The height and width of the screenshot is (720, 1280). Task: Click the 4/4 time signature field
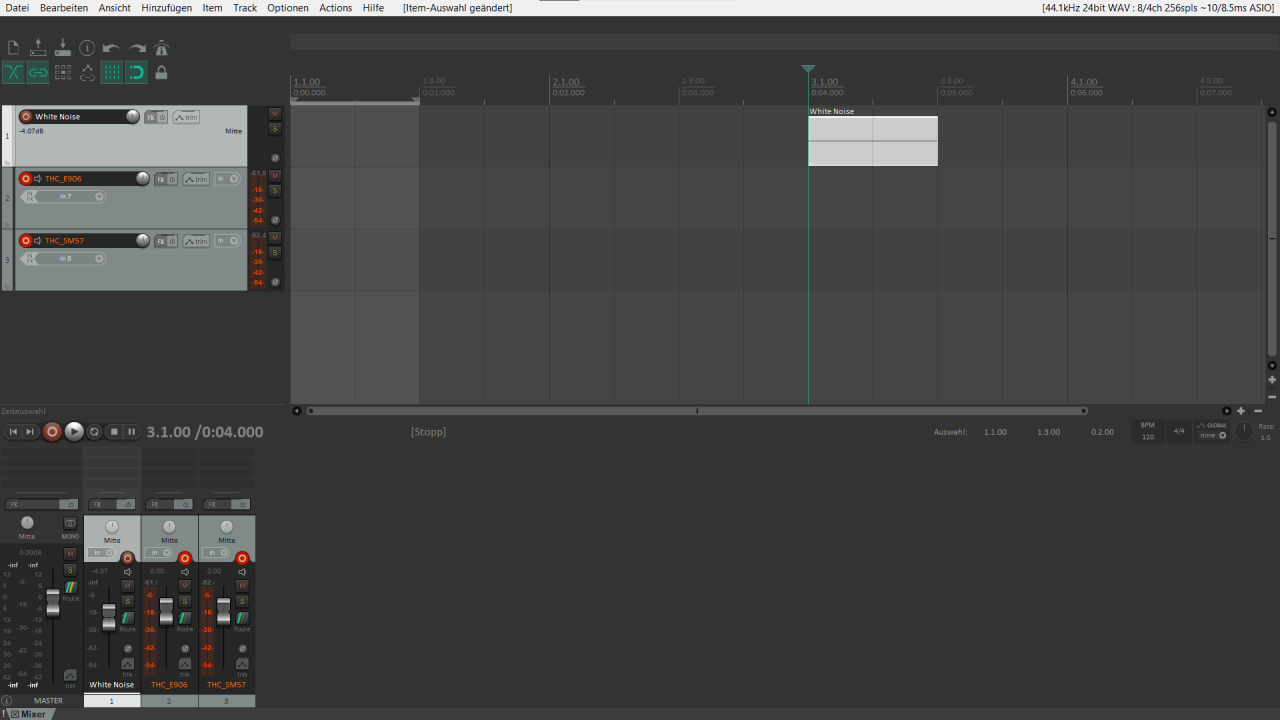[1179, 432]
